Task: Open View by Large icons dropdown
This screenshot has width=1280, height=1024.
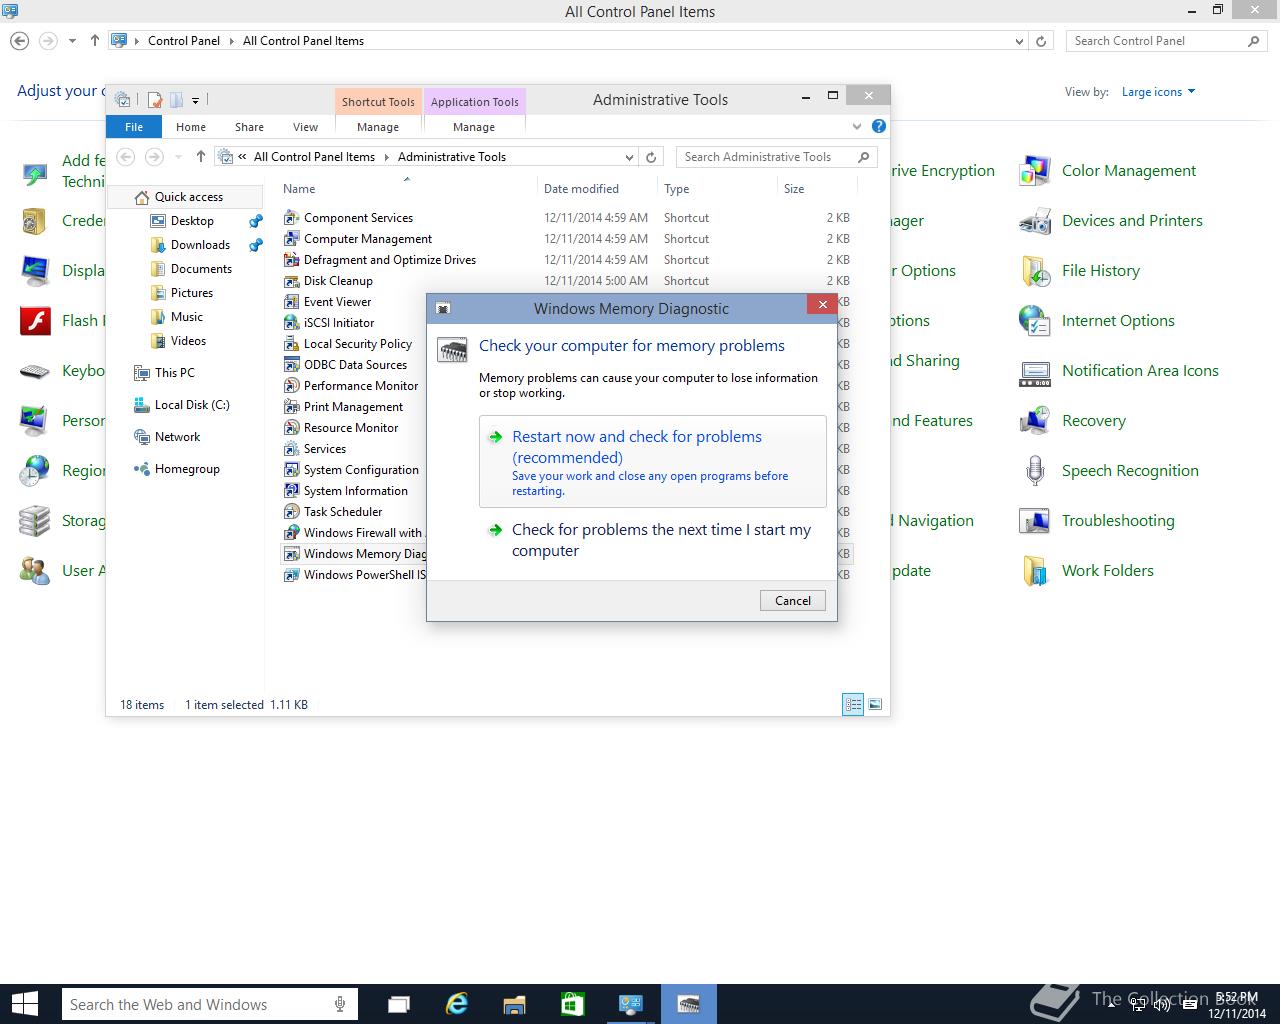Action: (x=1158, y=92)
